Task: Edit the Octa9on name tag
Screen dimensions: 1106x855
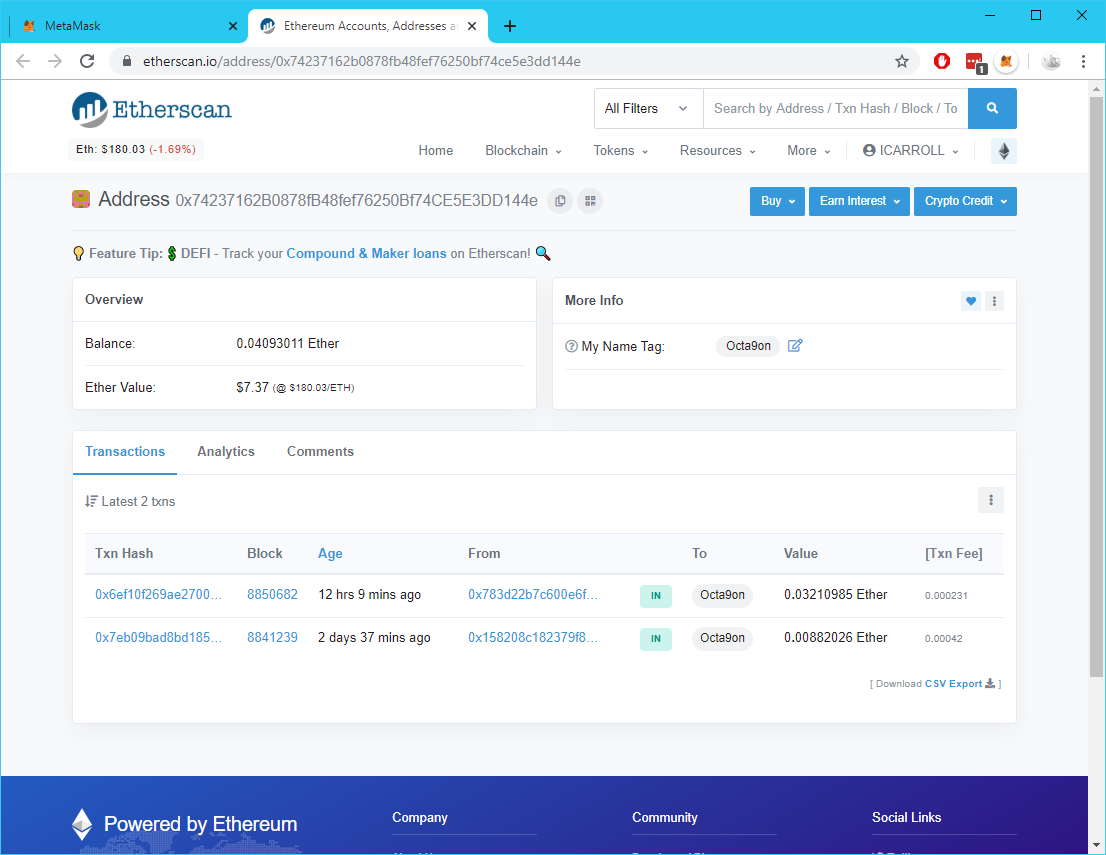Action: 795,346
